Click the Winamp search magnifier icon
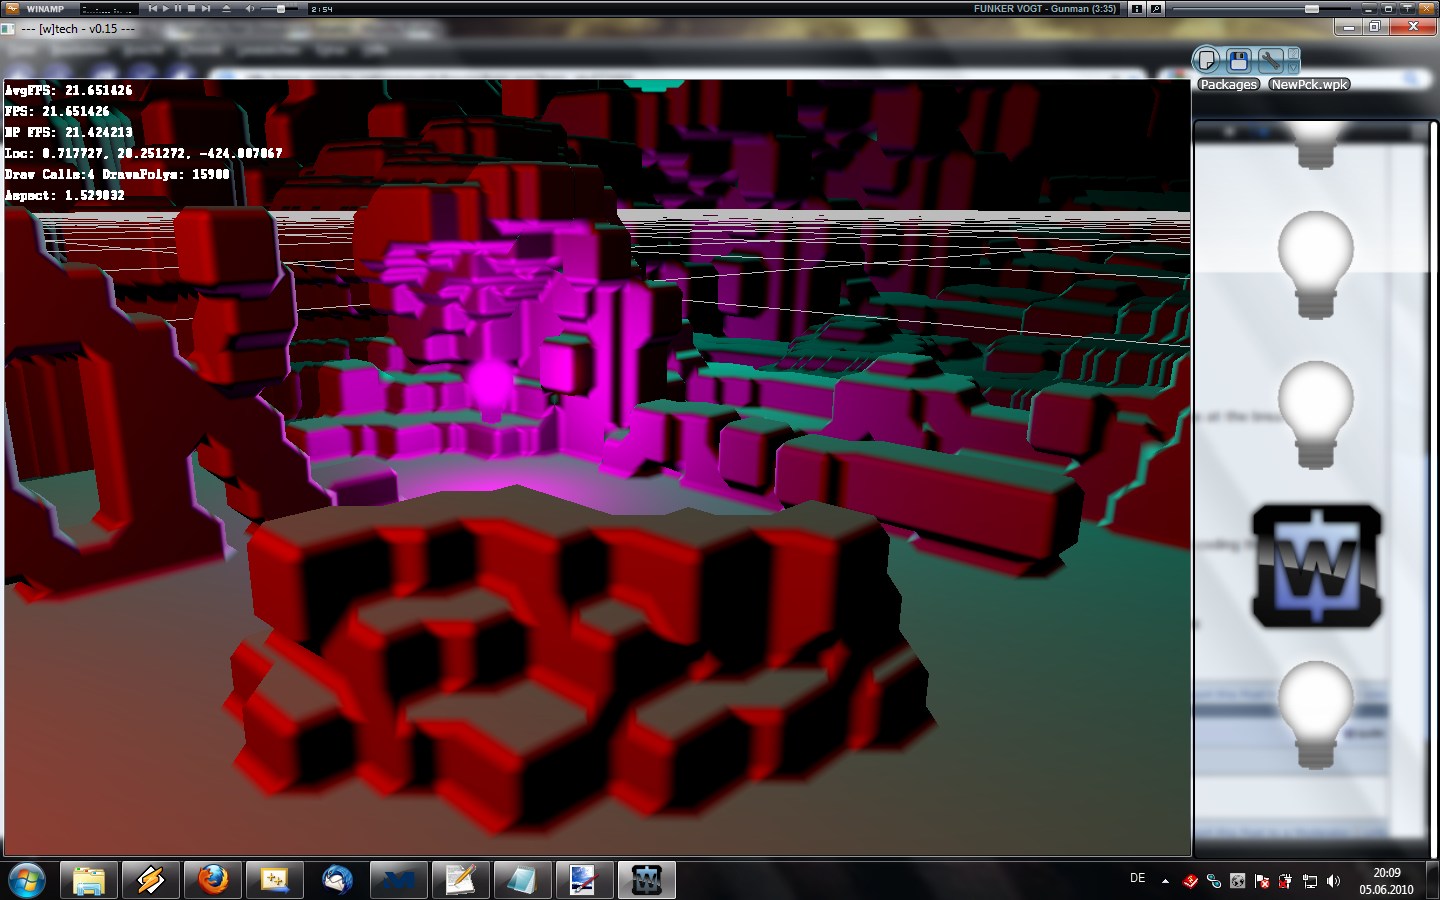The width and height of the screenshot is (1440, 900). coord(1156,8)
